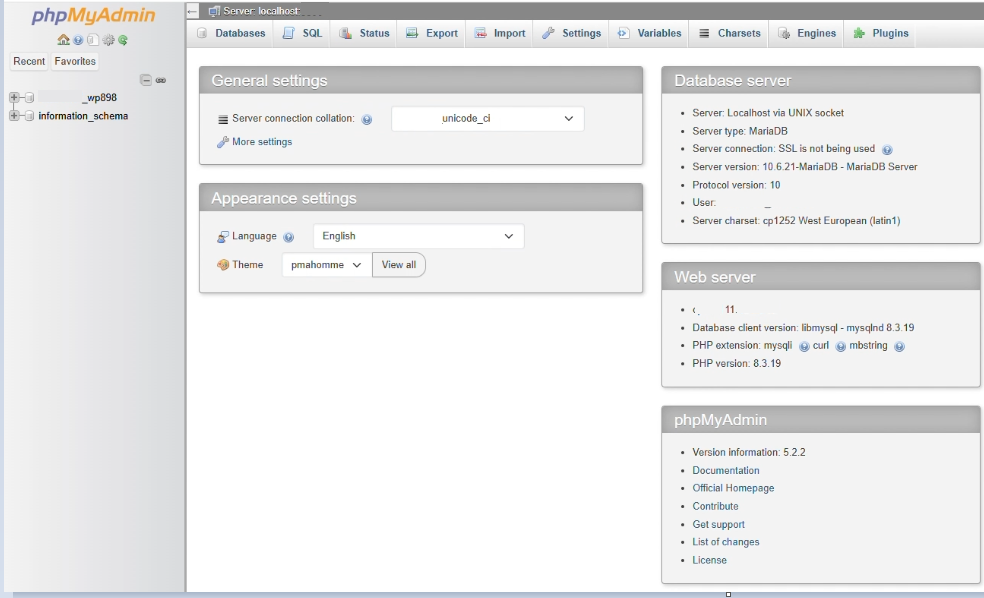Switch to the Favorites tab
Viewport: 984px width, 598px height.
(75, 60)
